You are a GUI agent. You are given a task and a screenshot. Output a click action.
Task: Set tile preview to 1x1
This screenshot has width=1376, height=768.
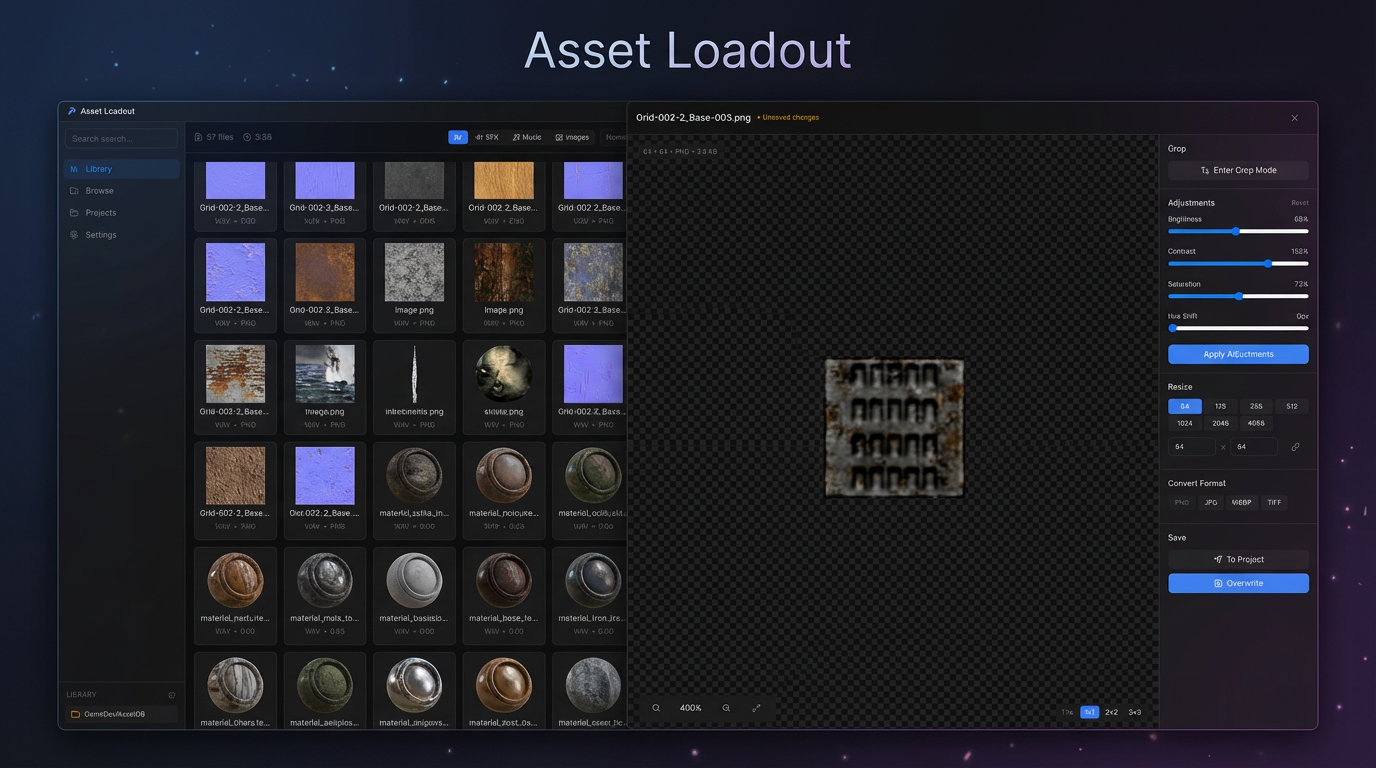click(1089, 712)
